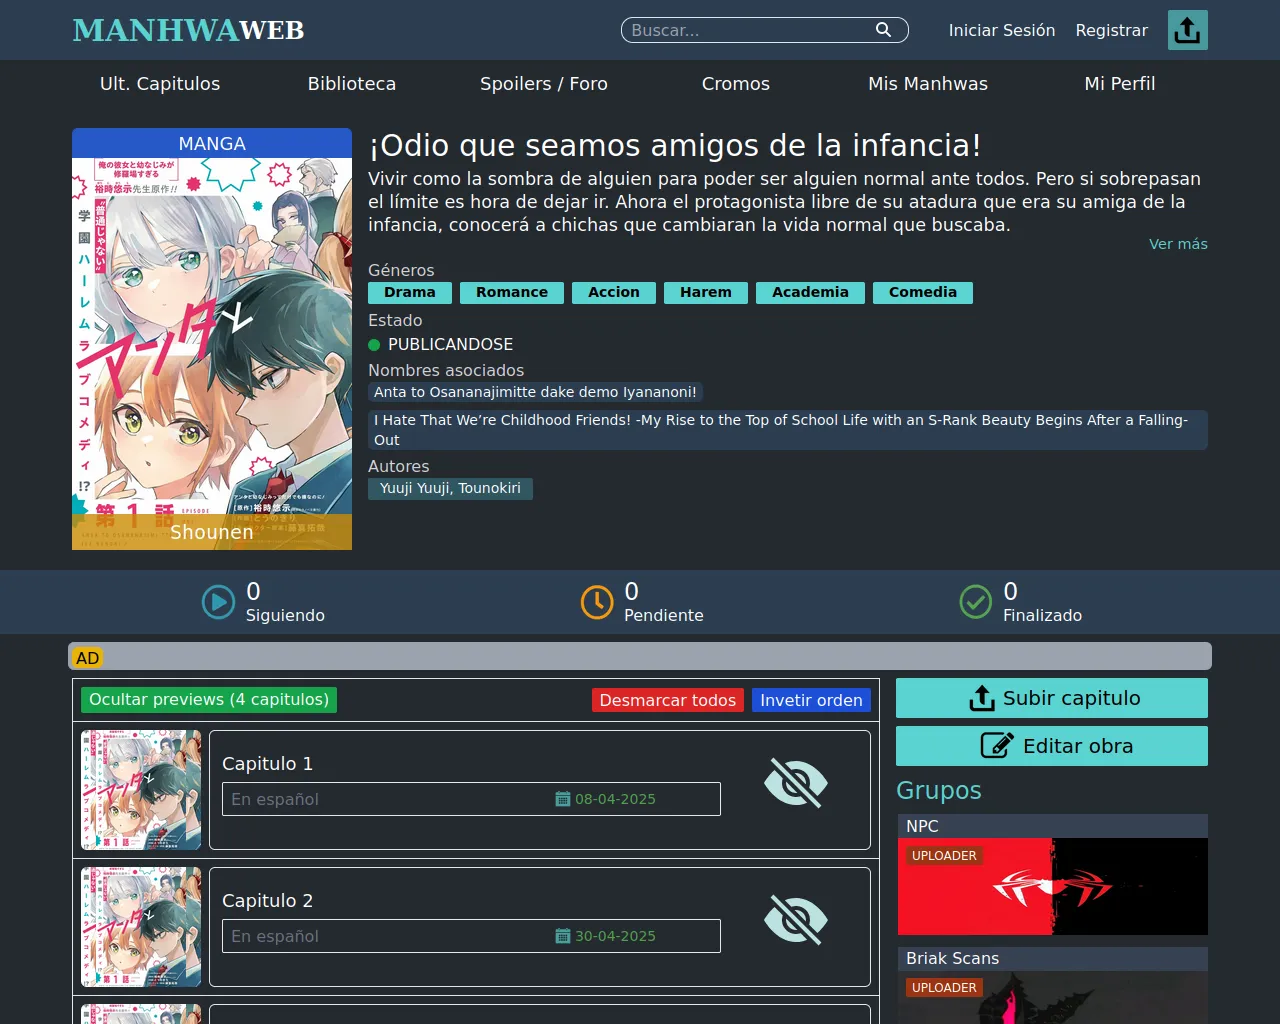Open the Registrar link
This screenshot has height=1024, width=1280.
tap(1112, 30)
